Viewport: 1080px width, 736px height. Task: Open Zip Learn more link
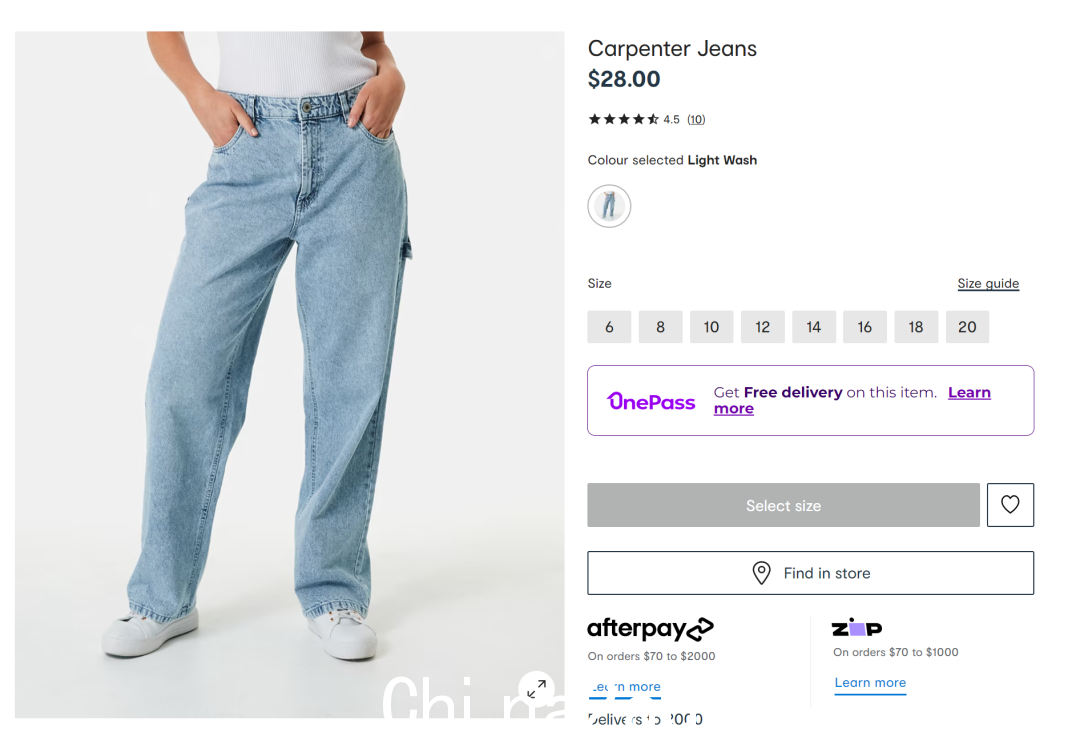870,683
